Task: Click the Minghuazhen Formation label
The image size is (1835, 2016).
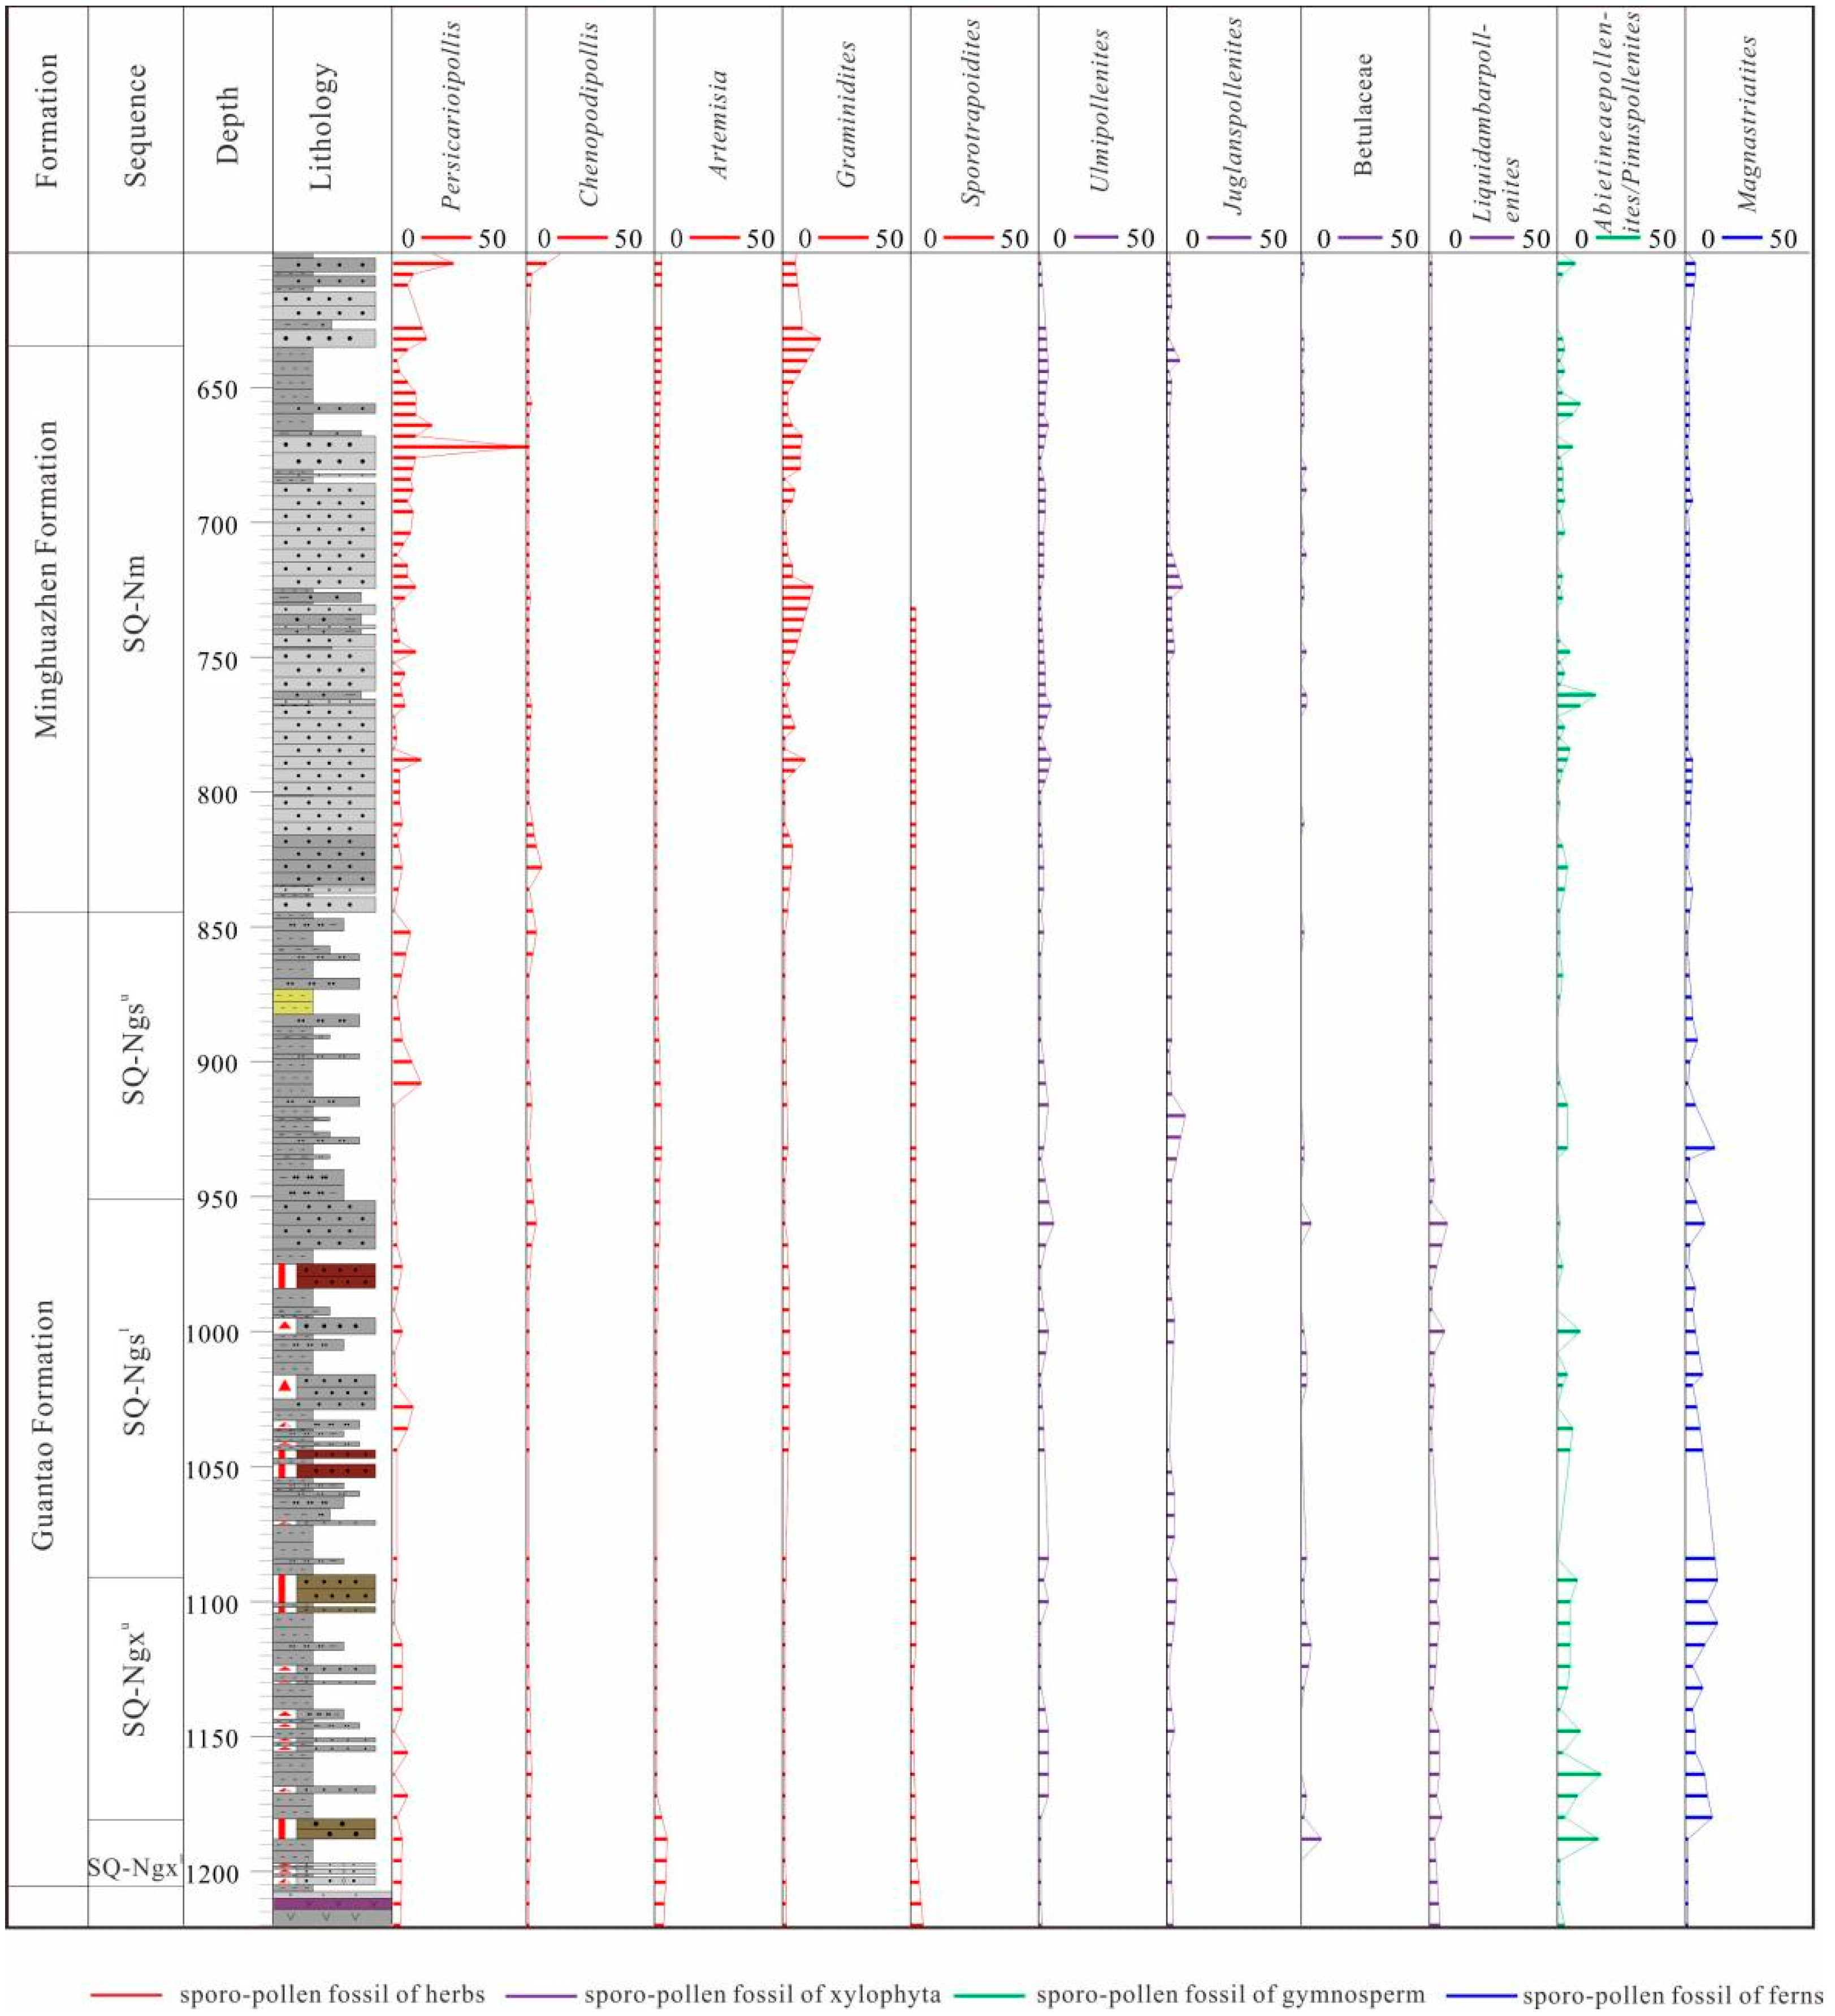Action: tap(46, 579)
